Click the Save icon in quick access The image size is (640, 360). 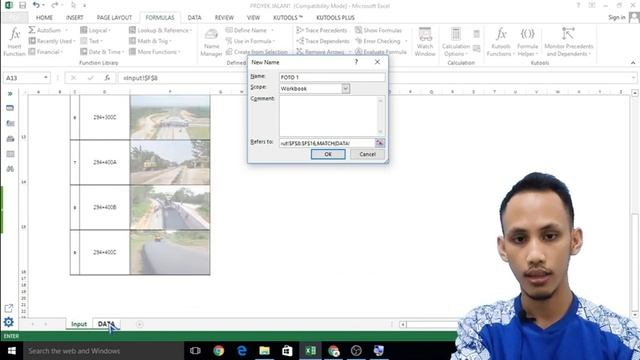[x=22, y=5]
